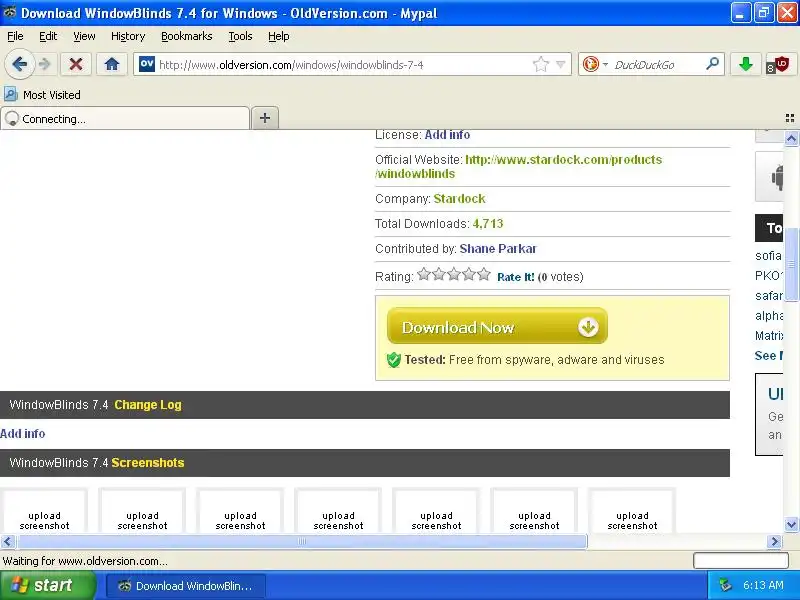Click the Screenshots heading link
The height and width of the screenshot is (600, 800).
coord(148,463)
